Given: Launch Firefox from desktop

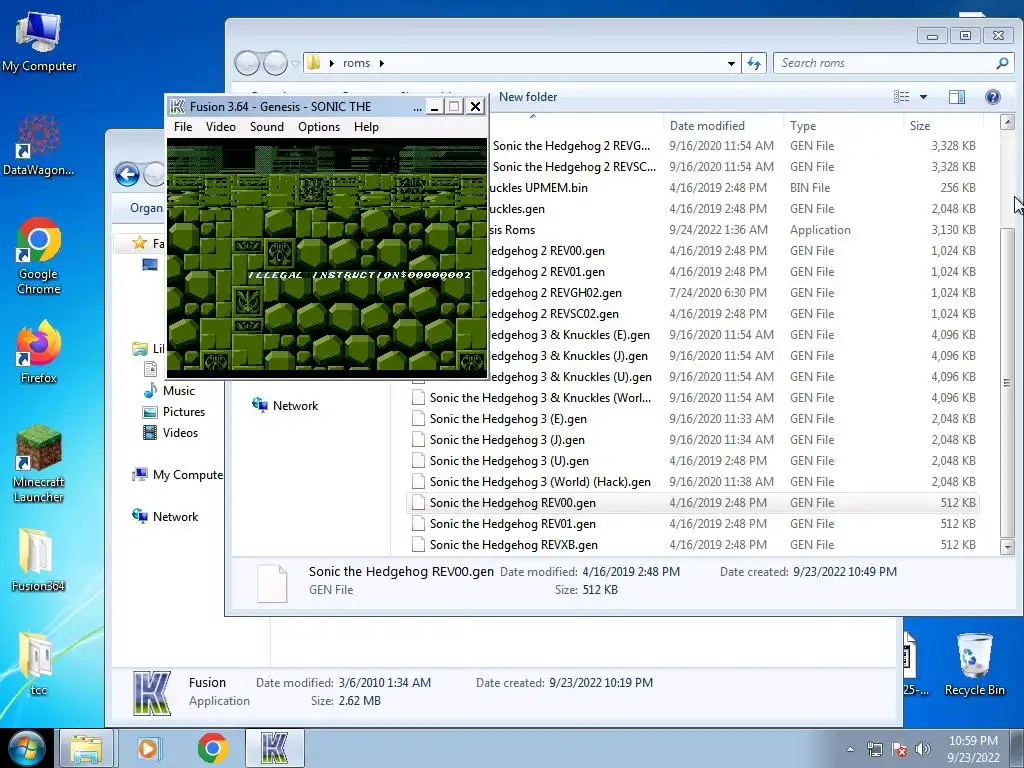Looking at the screenshot, I should coord(39,351).
